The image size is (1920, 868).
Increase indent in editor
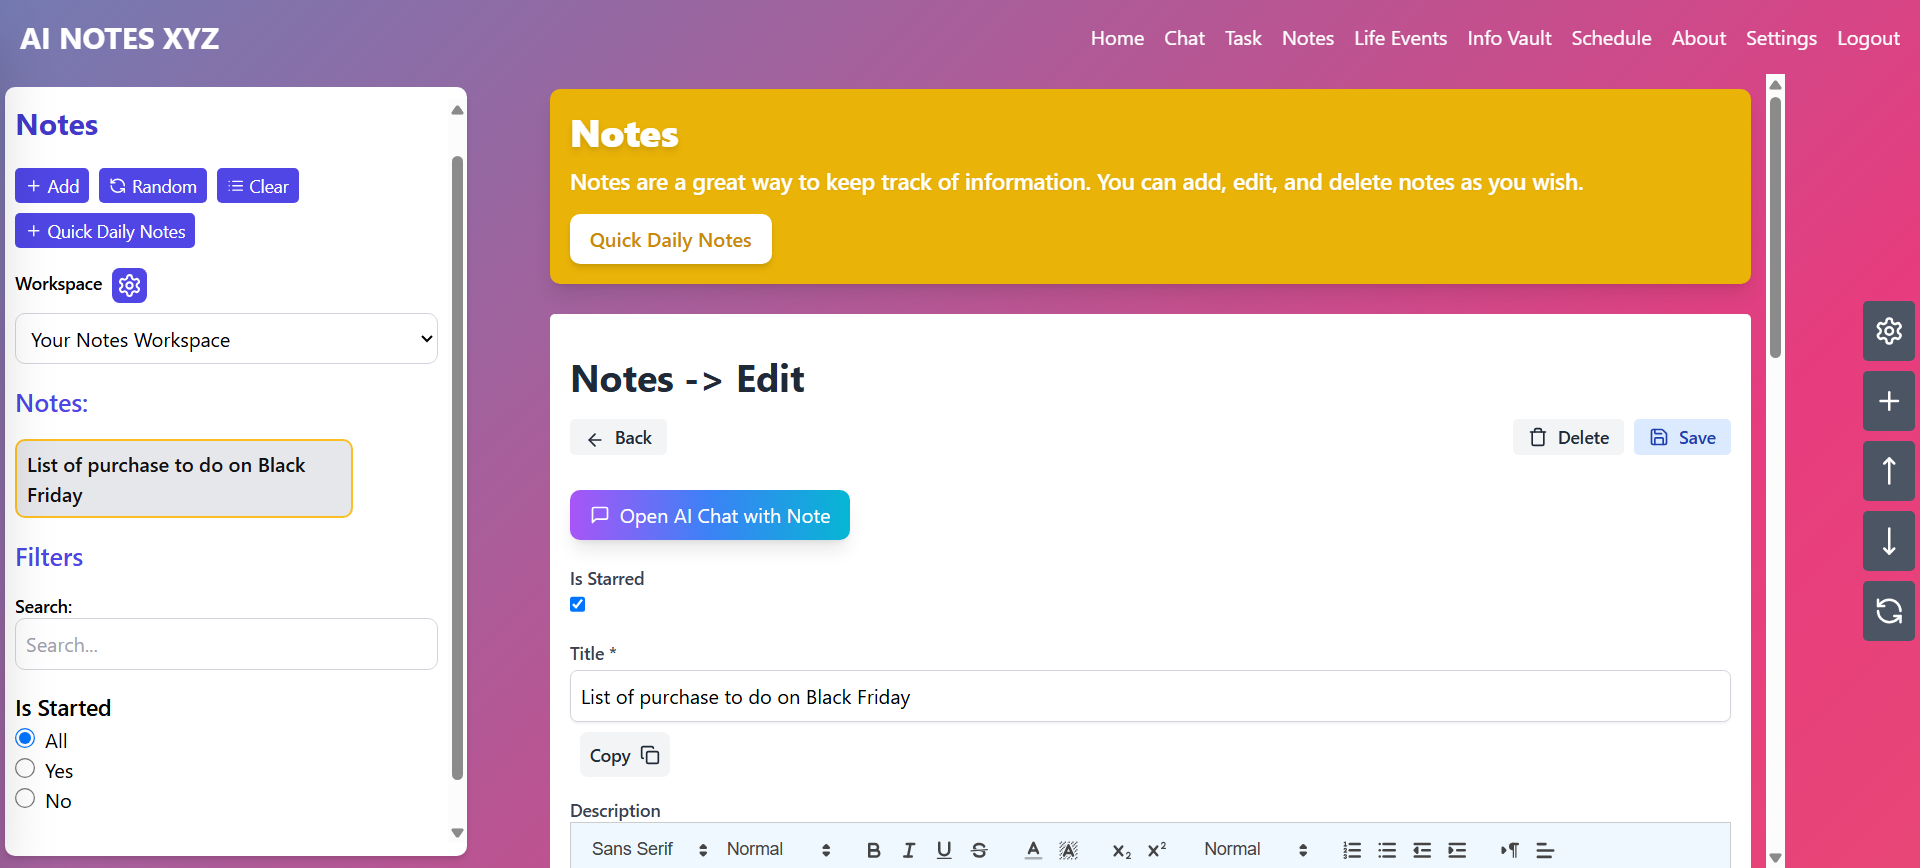coord(1457,850)
